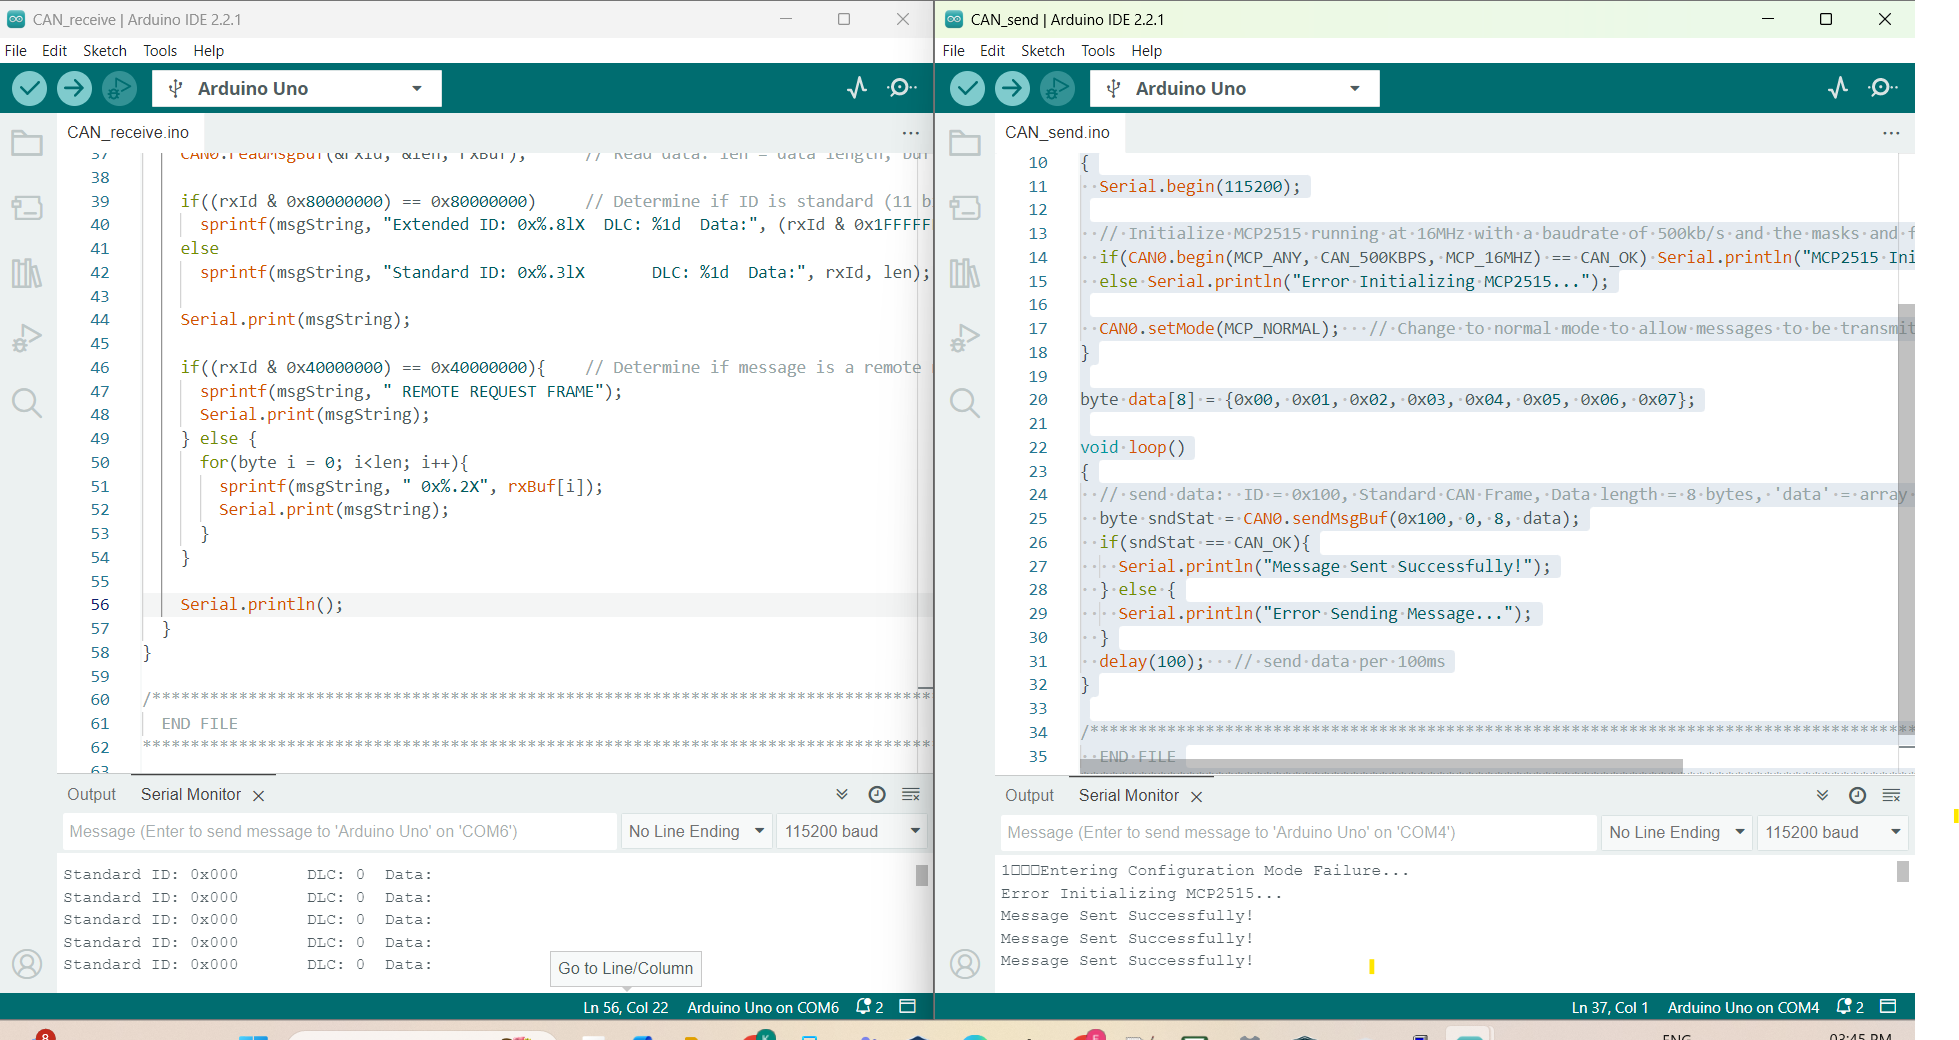Screen dimensions: 1959x1040
Task: Open Debug panel in CAN_send sidebar
Action: point(965,338)
